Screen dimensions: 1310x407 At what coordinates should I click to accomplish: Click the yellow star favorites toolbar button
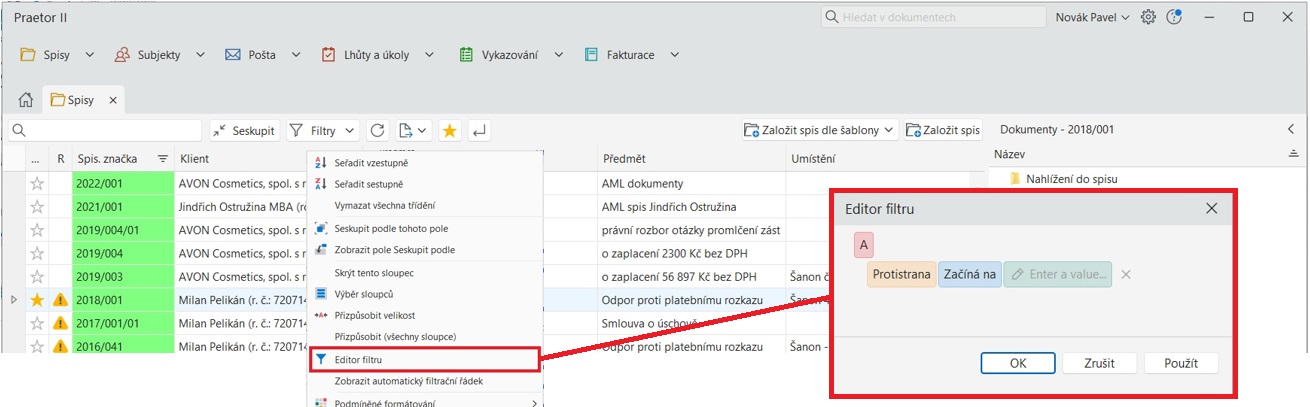click(x=450, y=130)
